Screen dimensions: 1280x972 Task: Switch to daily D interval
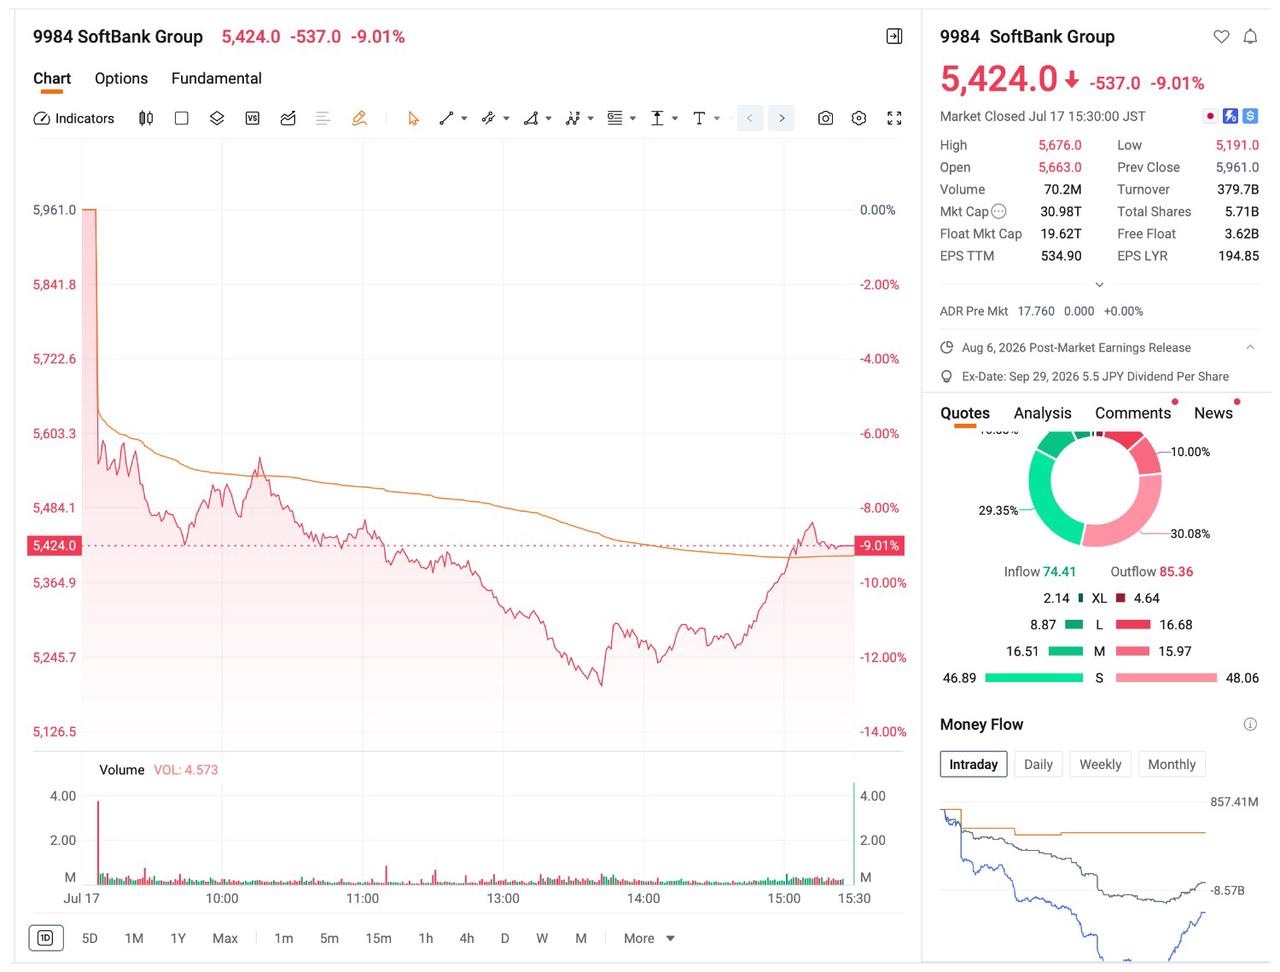pos(505,938)
